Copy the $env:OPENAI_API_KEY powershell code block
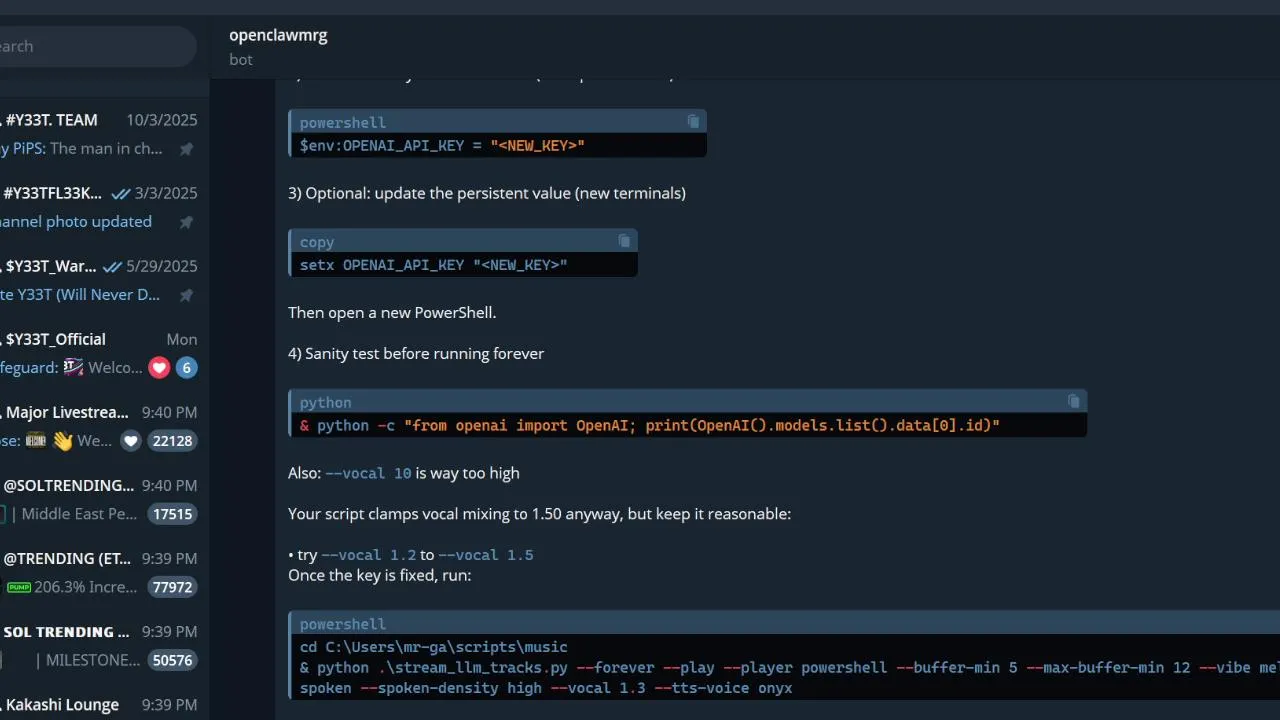Image resolution: width=1280 pixels, height=720 pixels. [693, 121]
